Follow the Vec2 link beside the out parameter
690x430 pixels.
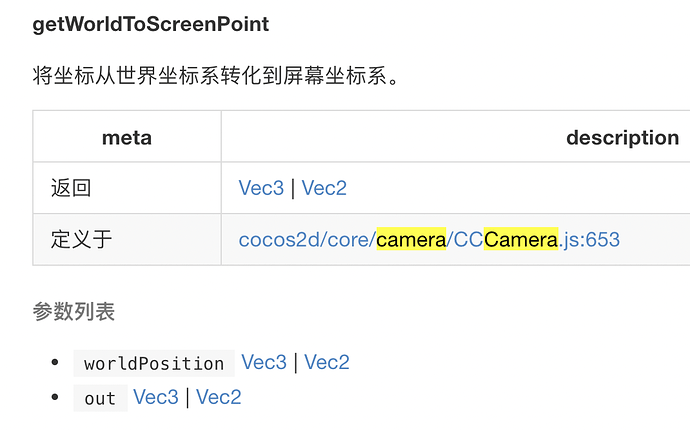[219, 398]
